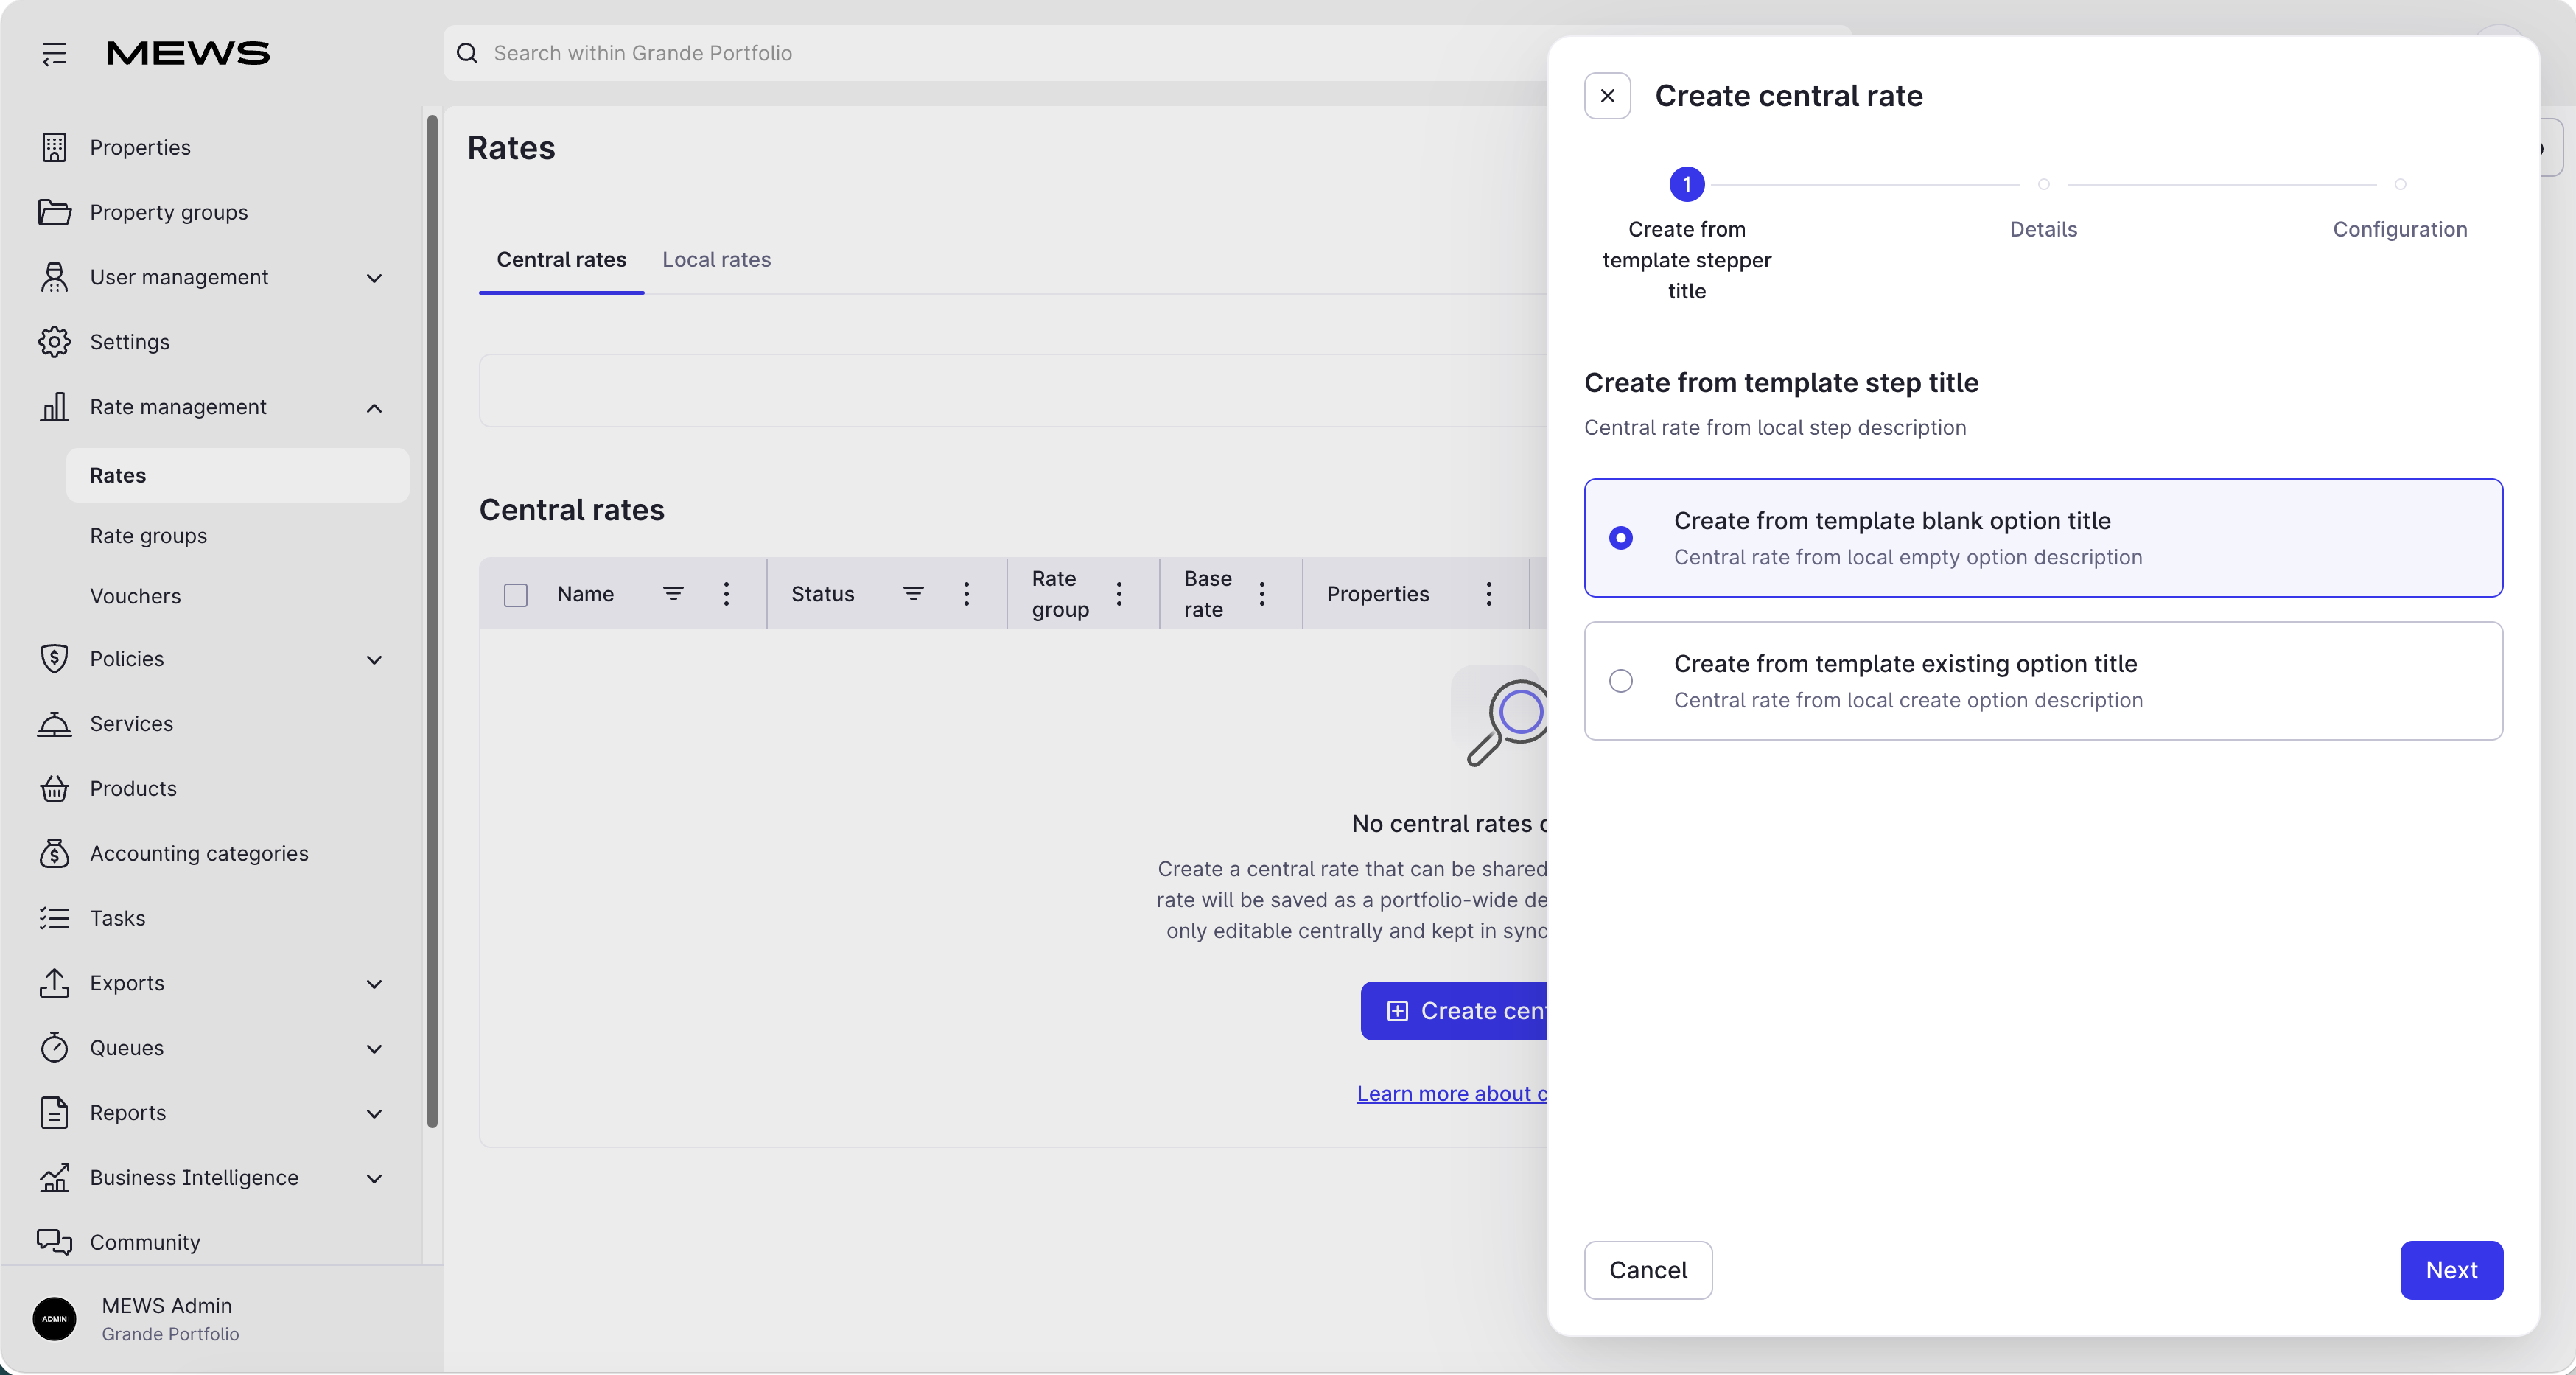Switch to the Local rates tab

click(716, 259)
